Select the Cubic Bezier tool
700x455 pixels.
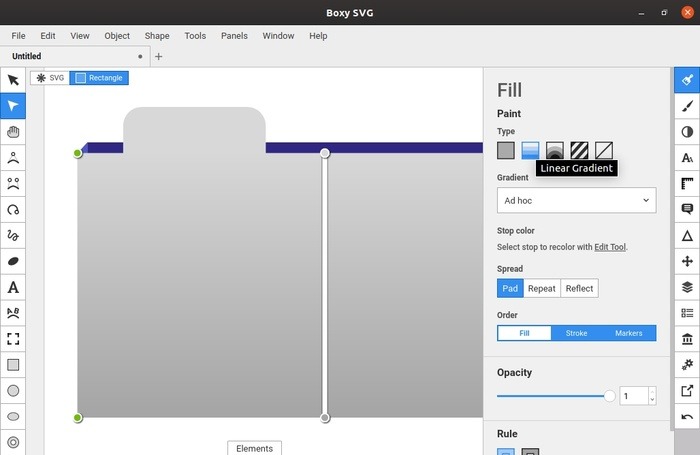click(13, 184)
